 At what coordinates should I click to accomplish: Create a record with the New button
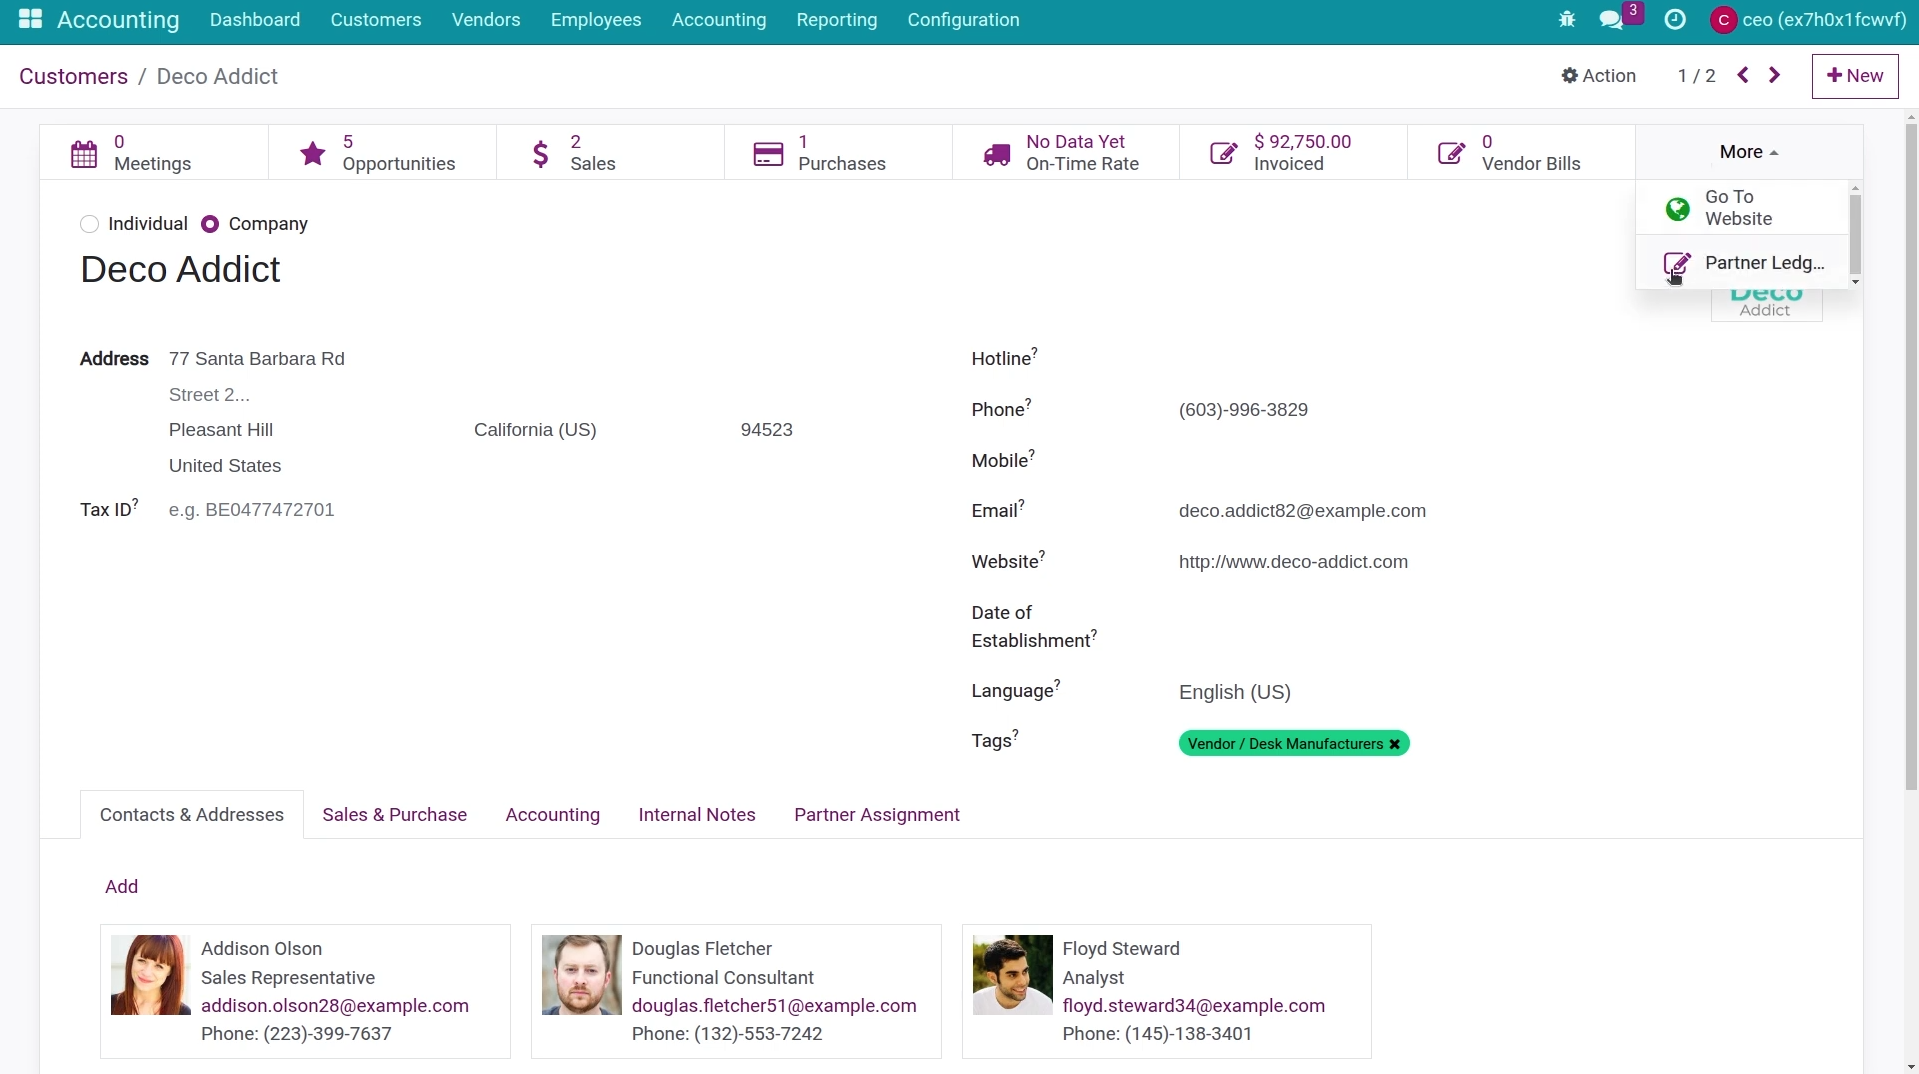[x=1854, y=75]
